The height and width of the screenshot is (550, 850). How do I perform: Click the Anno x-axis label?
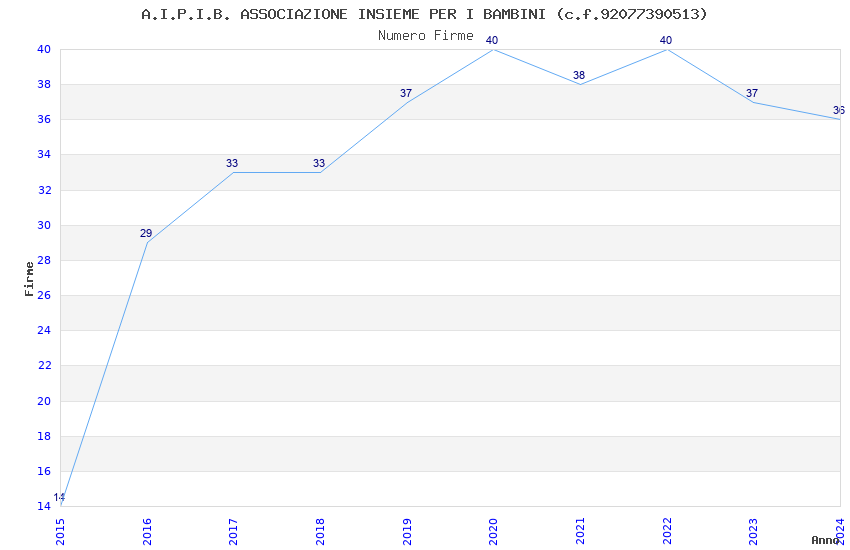[825, 540]
